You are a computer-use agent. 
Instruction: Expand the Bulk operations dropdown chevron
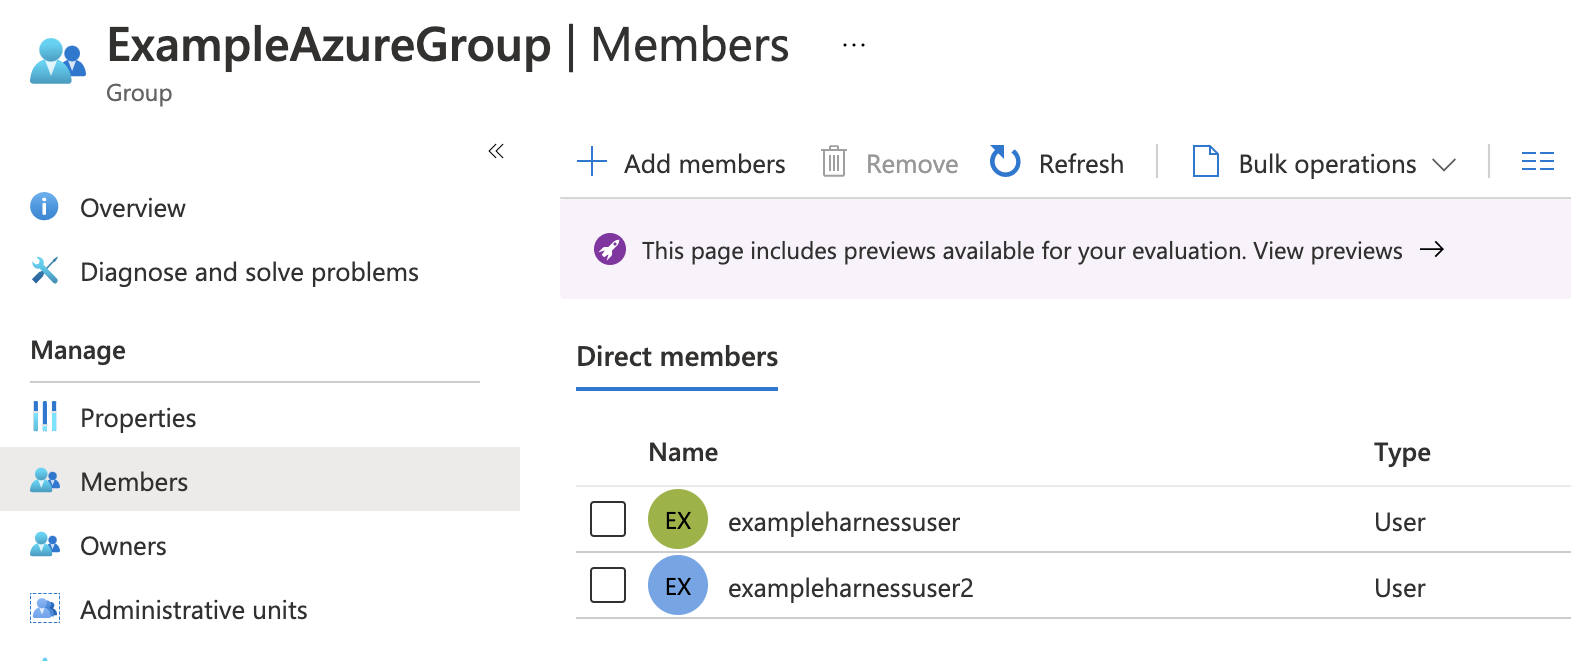click(x=1443, y=164)
